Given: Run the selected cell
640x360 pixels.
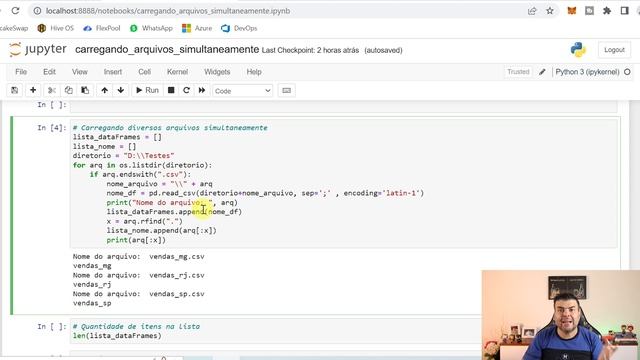Looking at the screenshot, I should point(147,90).
